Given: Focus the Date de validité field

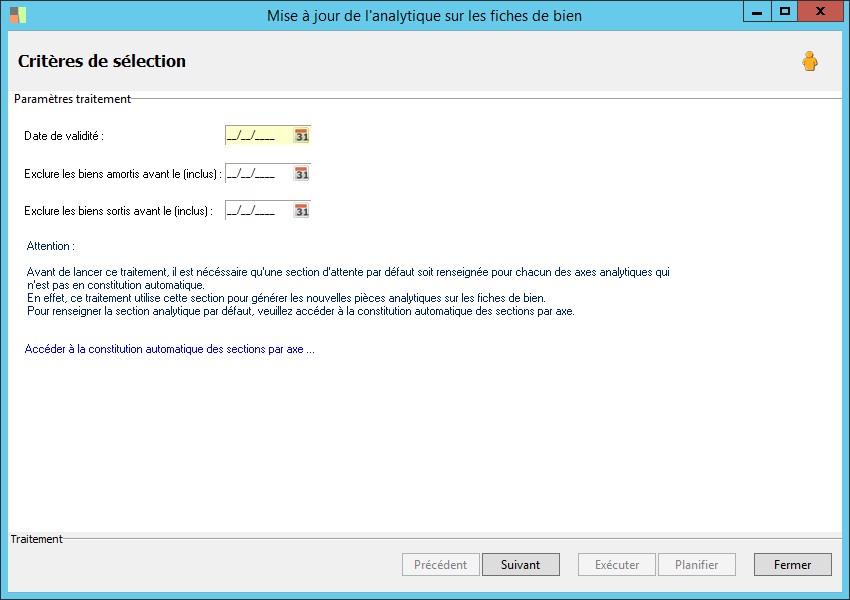Looking at the screenshot, I should [x=258, y=136].
